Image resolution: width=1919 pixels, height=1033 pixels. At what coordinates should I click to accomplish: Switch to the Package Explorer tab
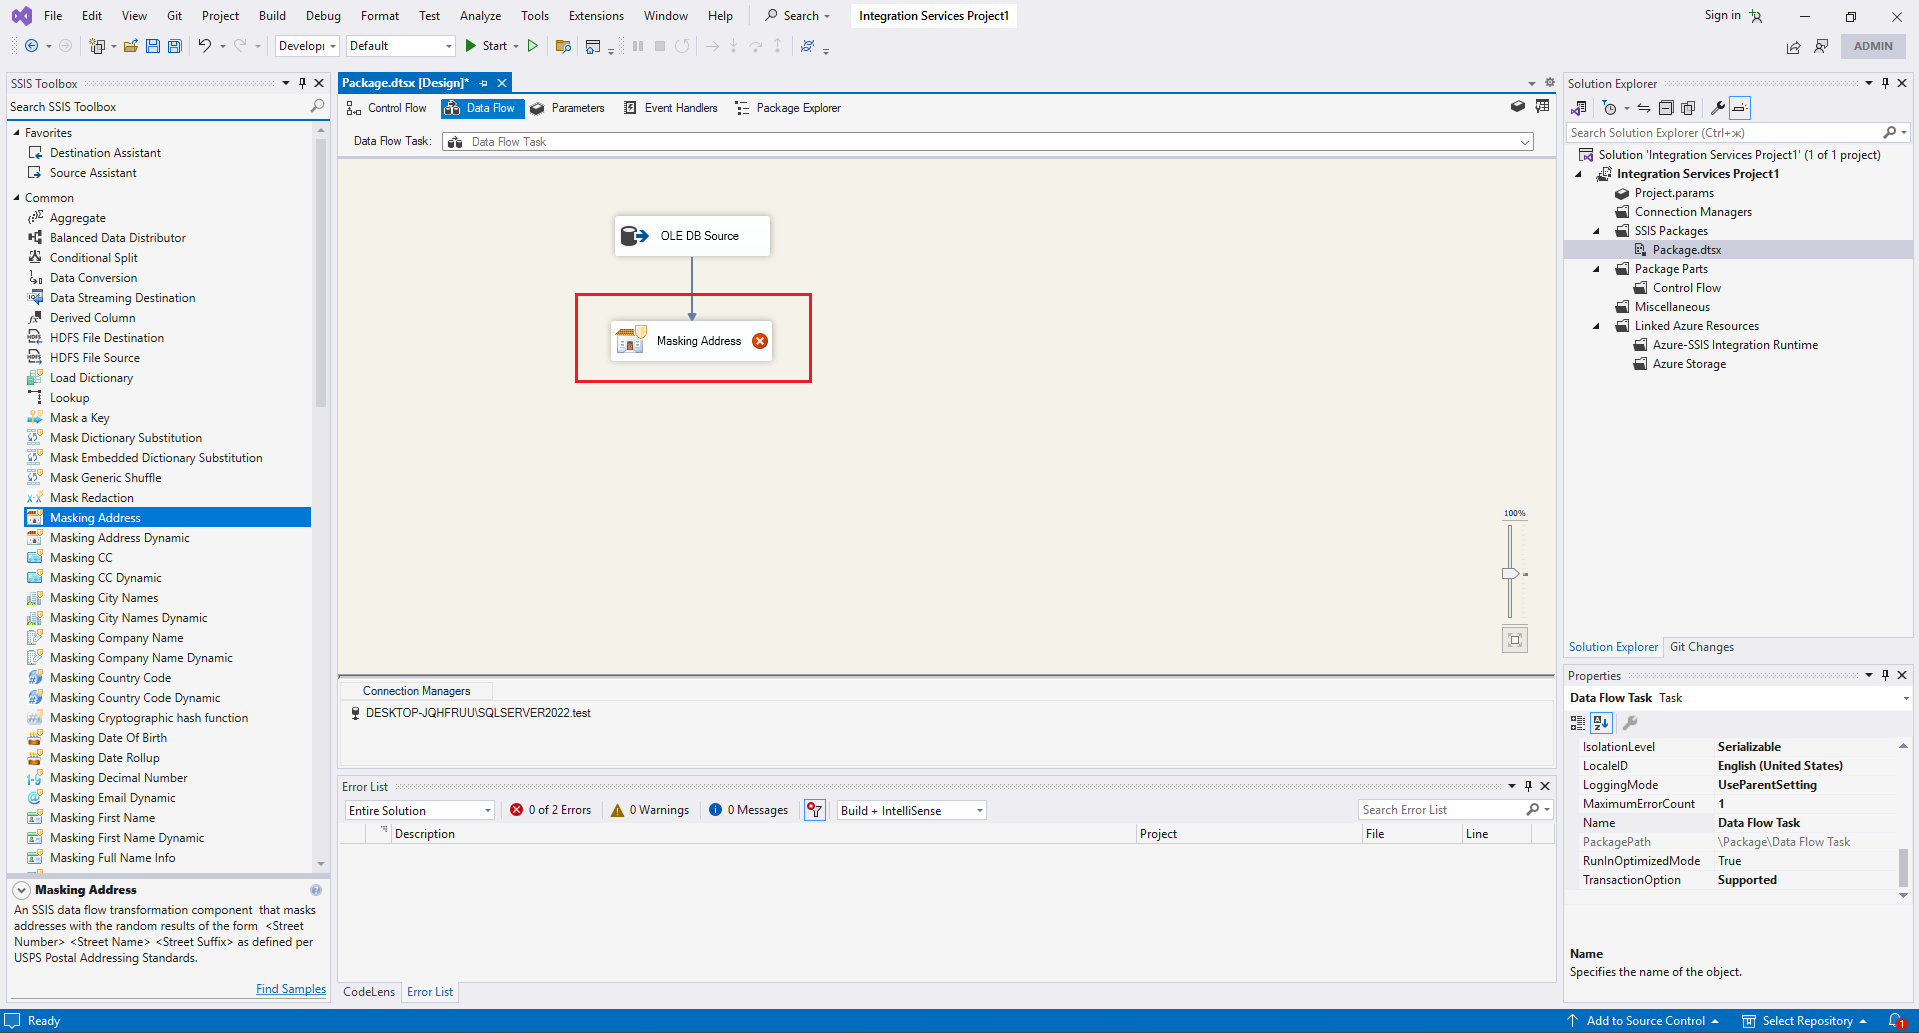(x=788, y=108)
